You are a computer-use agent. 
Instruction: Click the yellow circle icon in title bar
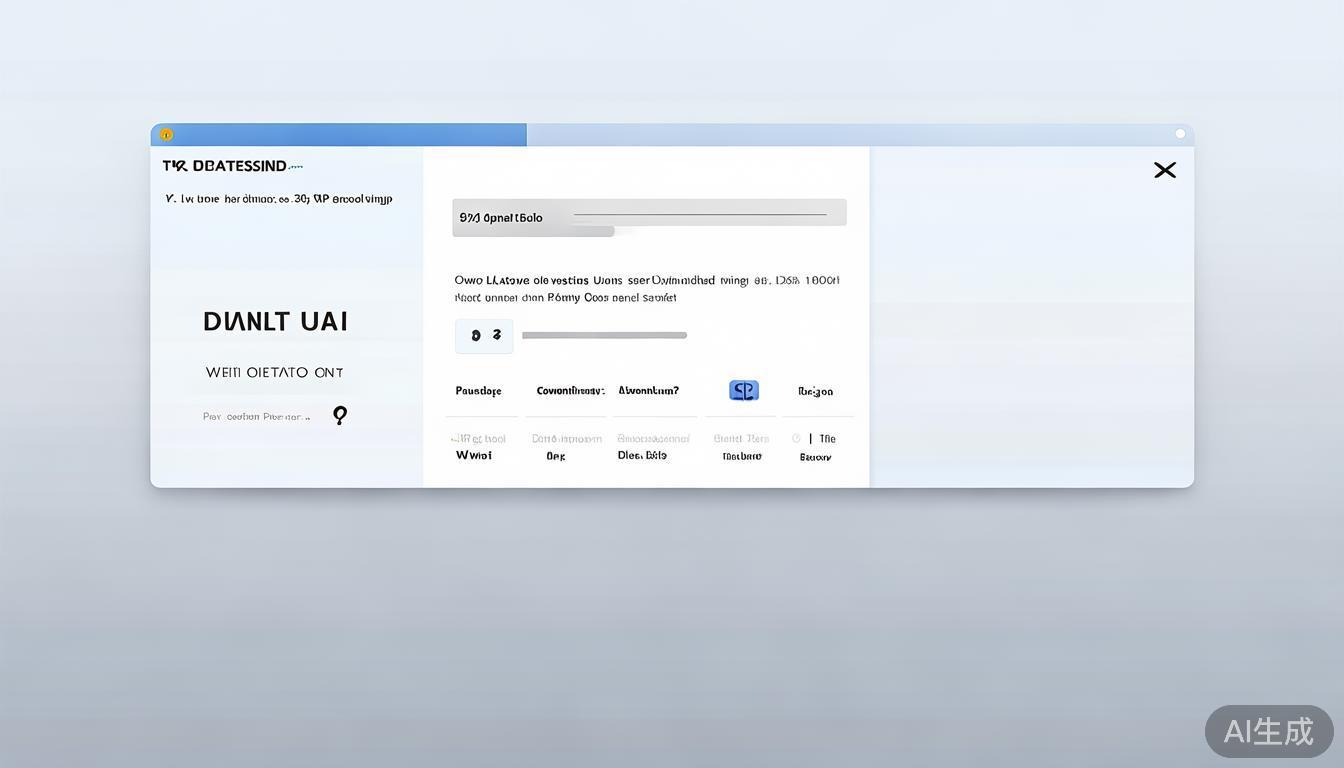(167, 135)
